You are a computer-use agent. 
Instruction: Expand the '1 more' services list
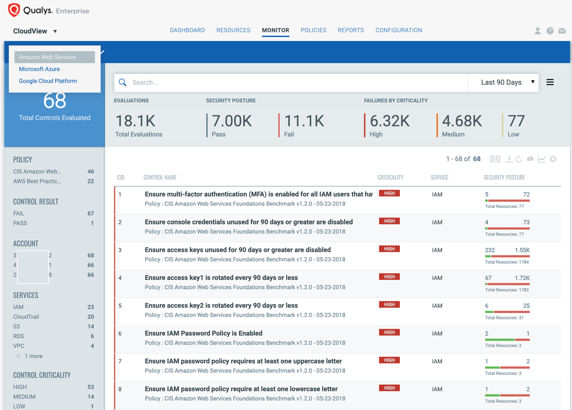30,356
